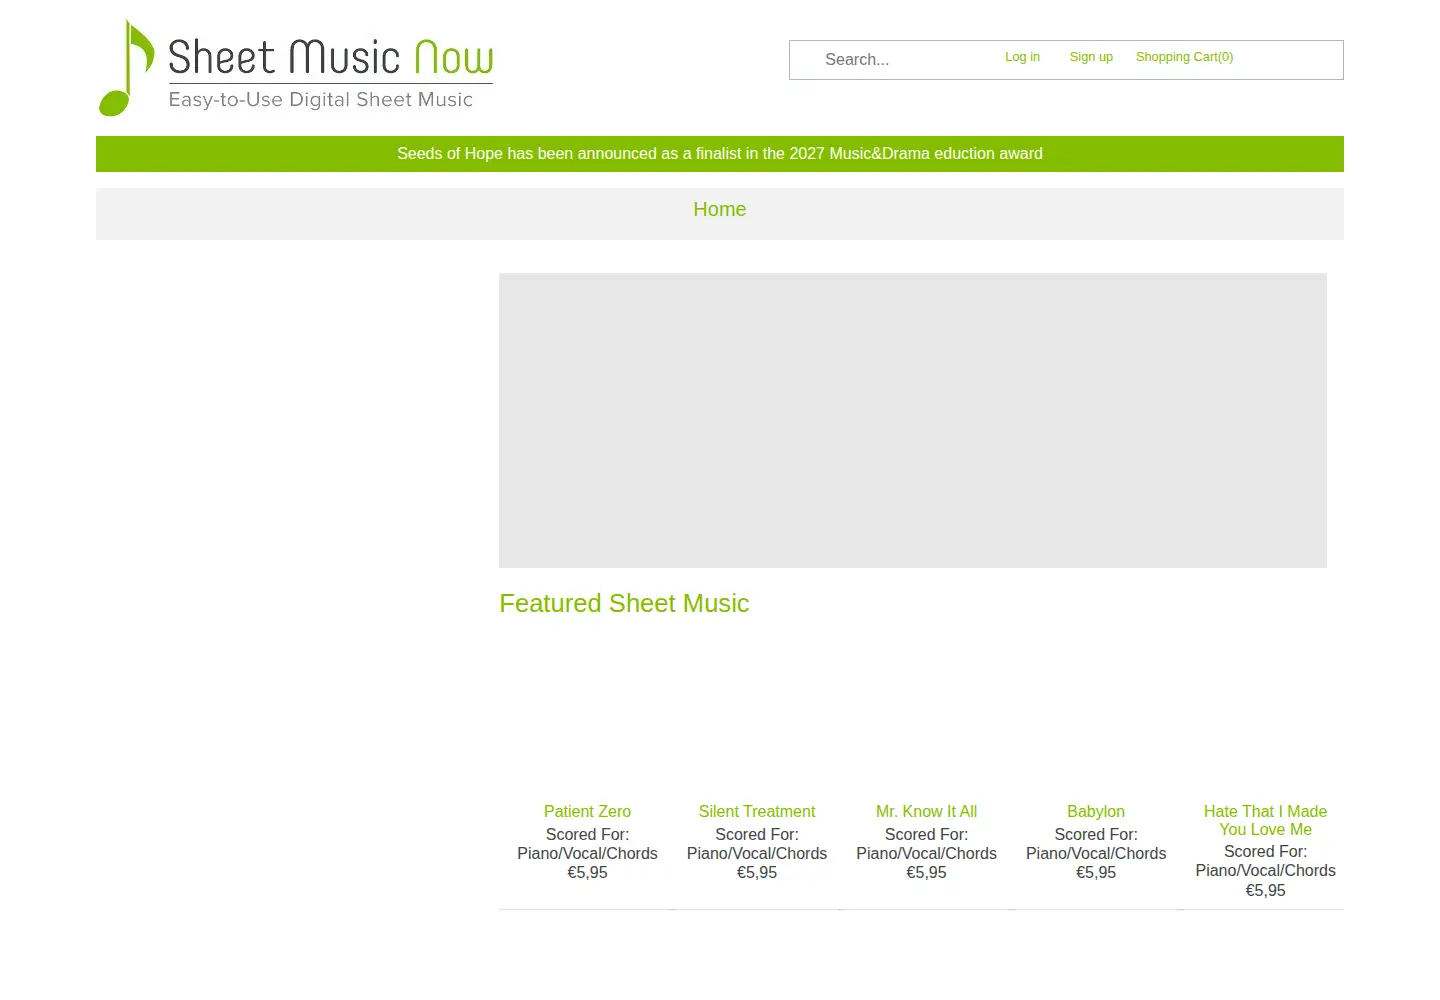This screenshot has width=1440, height=1000.
Task: Click Piano/Vocal/Chords under Mr. Know It All
Action: 926,853
